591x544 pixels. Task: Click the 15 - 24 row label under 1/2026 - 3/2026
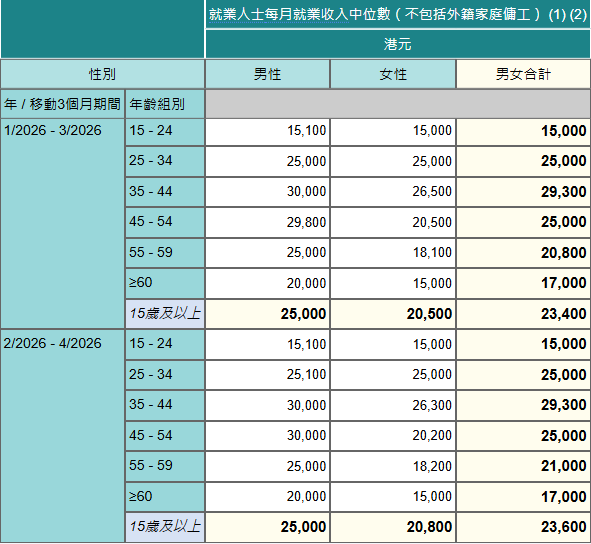coord(165,132)
